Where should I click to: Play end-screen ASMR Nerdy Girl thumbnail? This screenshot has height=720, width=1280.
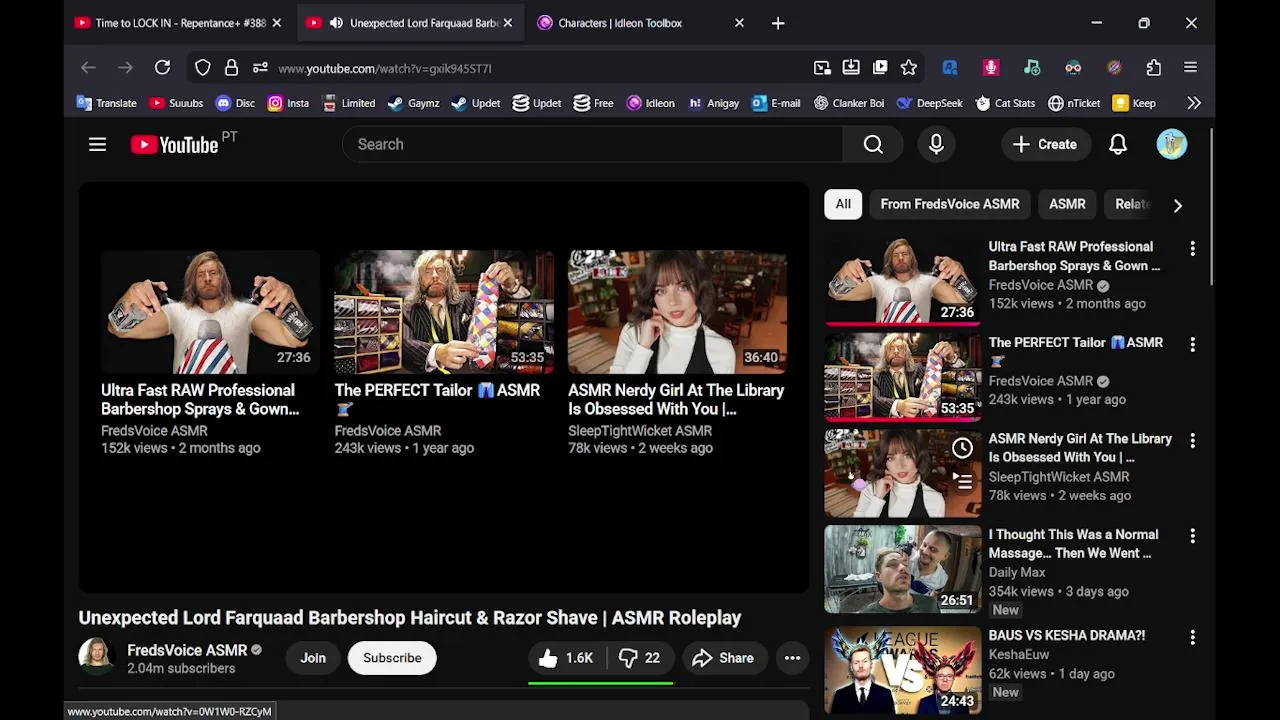pyautogui.click(x=678, y=312)
